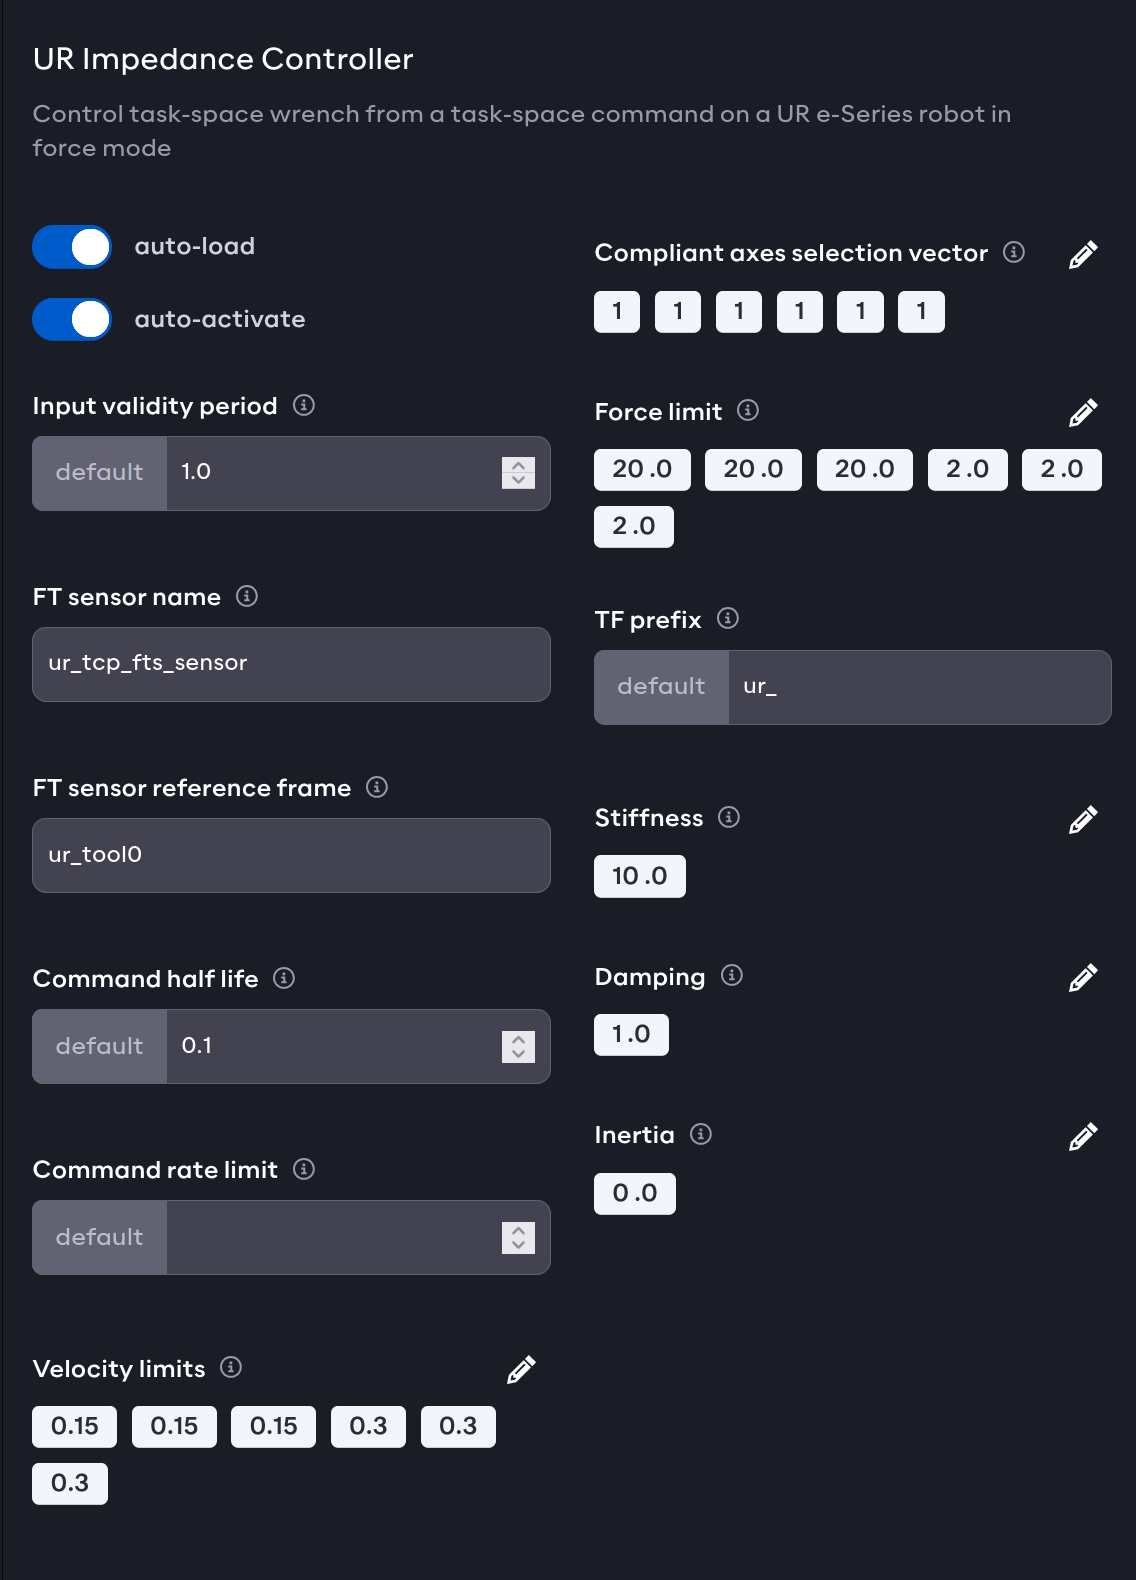Screen dimensions: 1136x1580
Task: Click the 0.3 velocity limit chip on second row
Action: 70,1484
